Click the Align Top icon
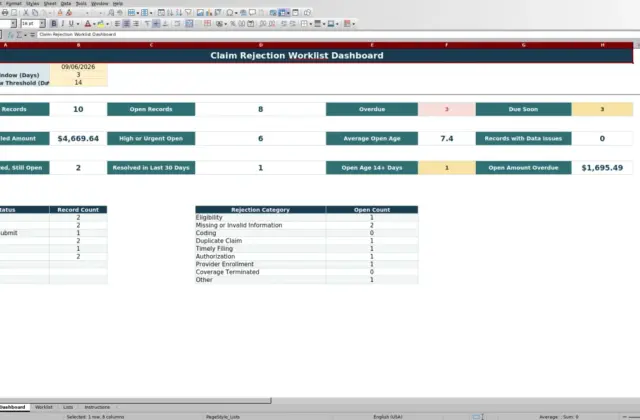The height and width of the screenshot is (420, 640). coord(147,24)
